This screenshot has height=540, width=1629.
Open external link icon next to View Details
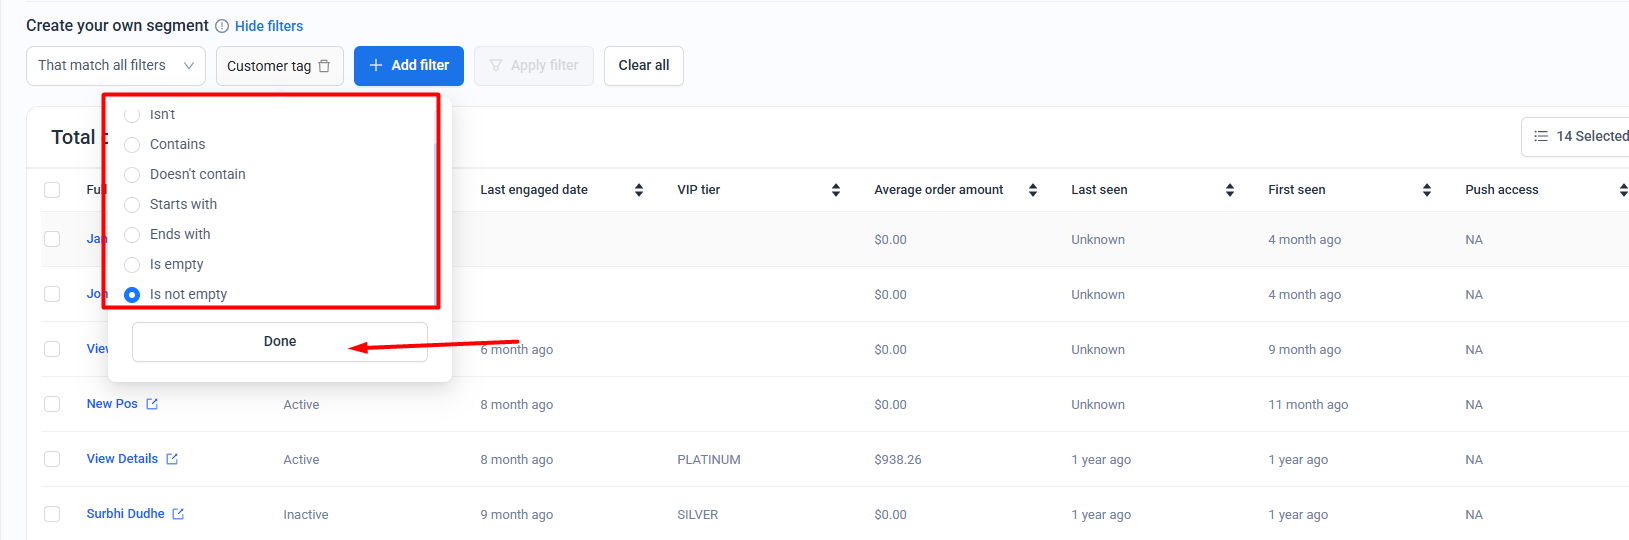(x=172, y=459)
